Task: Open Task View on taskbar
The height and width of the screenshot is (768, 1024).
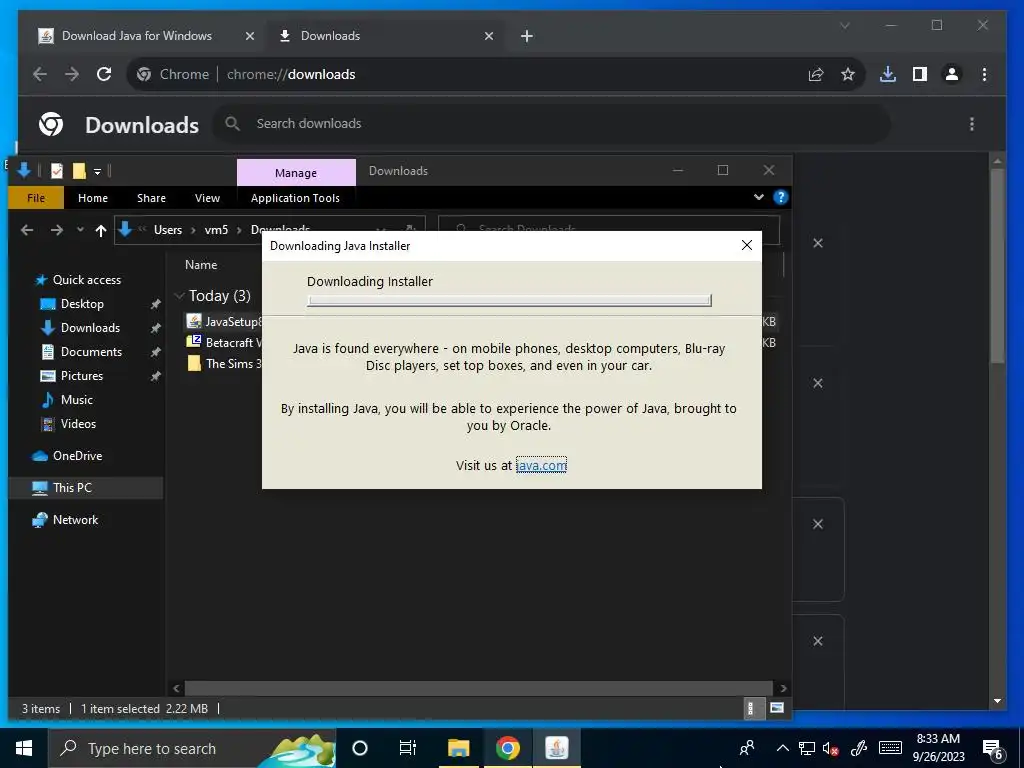Action: (408, 748)
